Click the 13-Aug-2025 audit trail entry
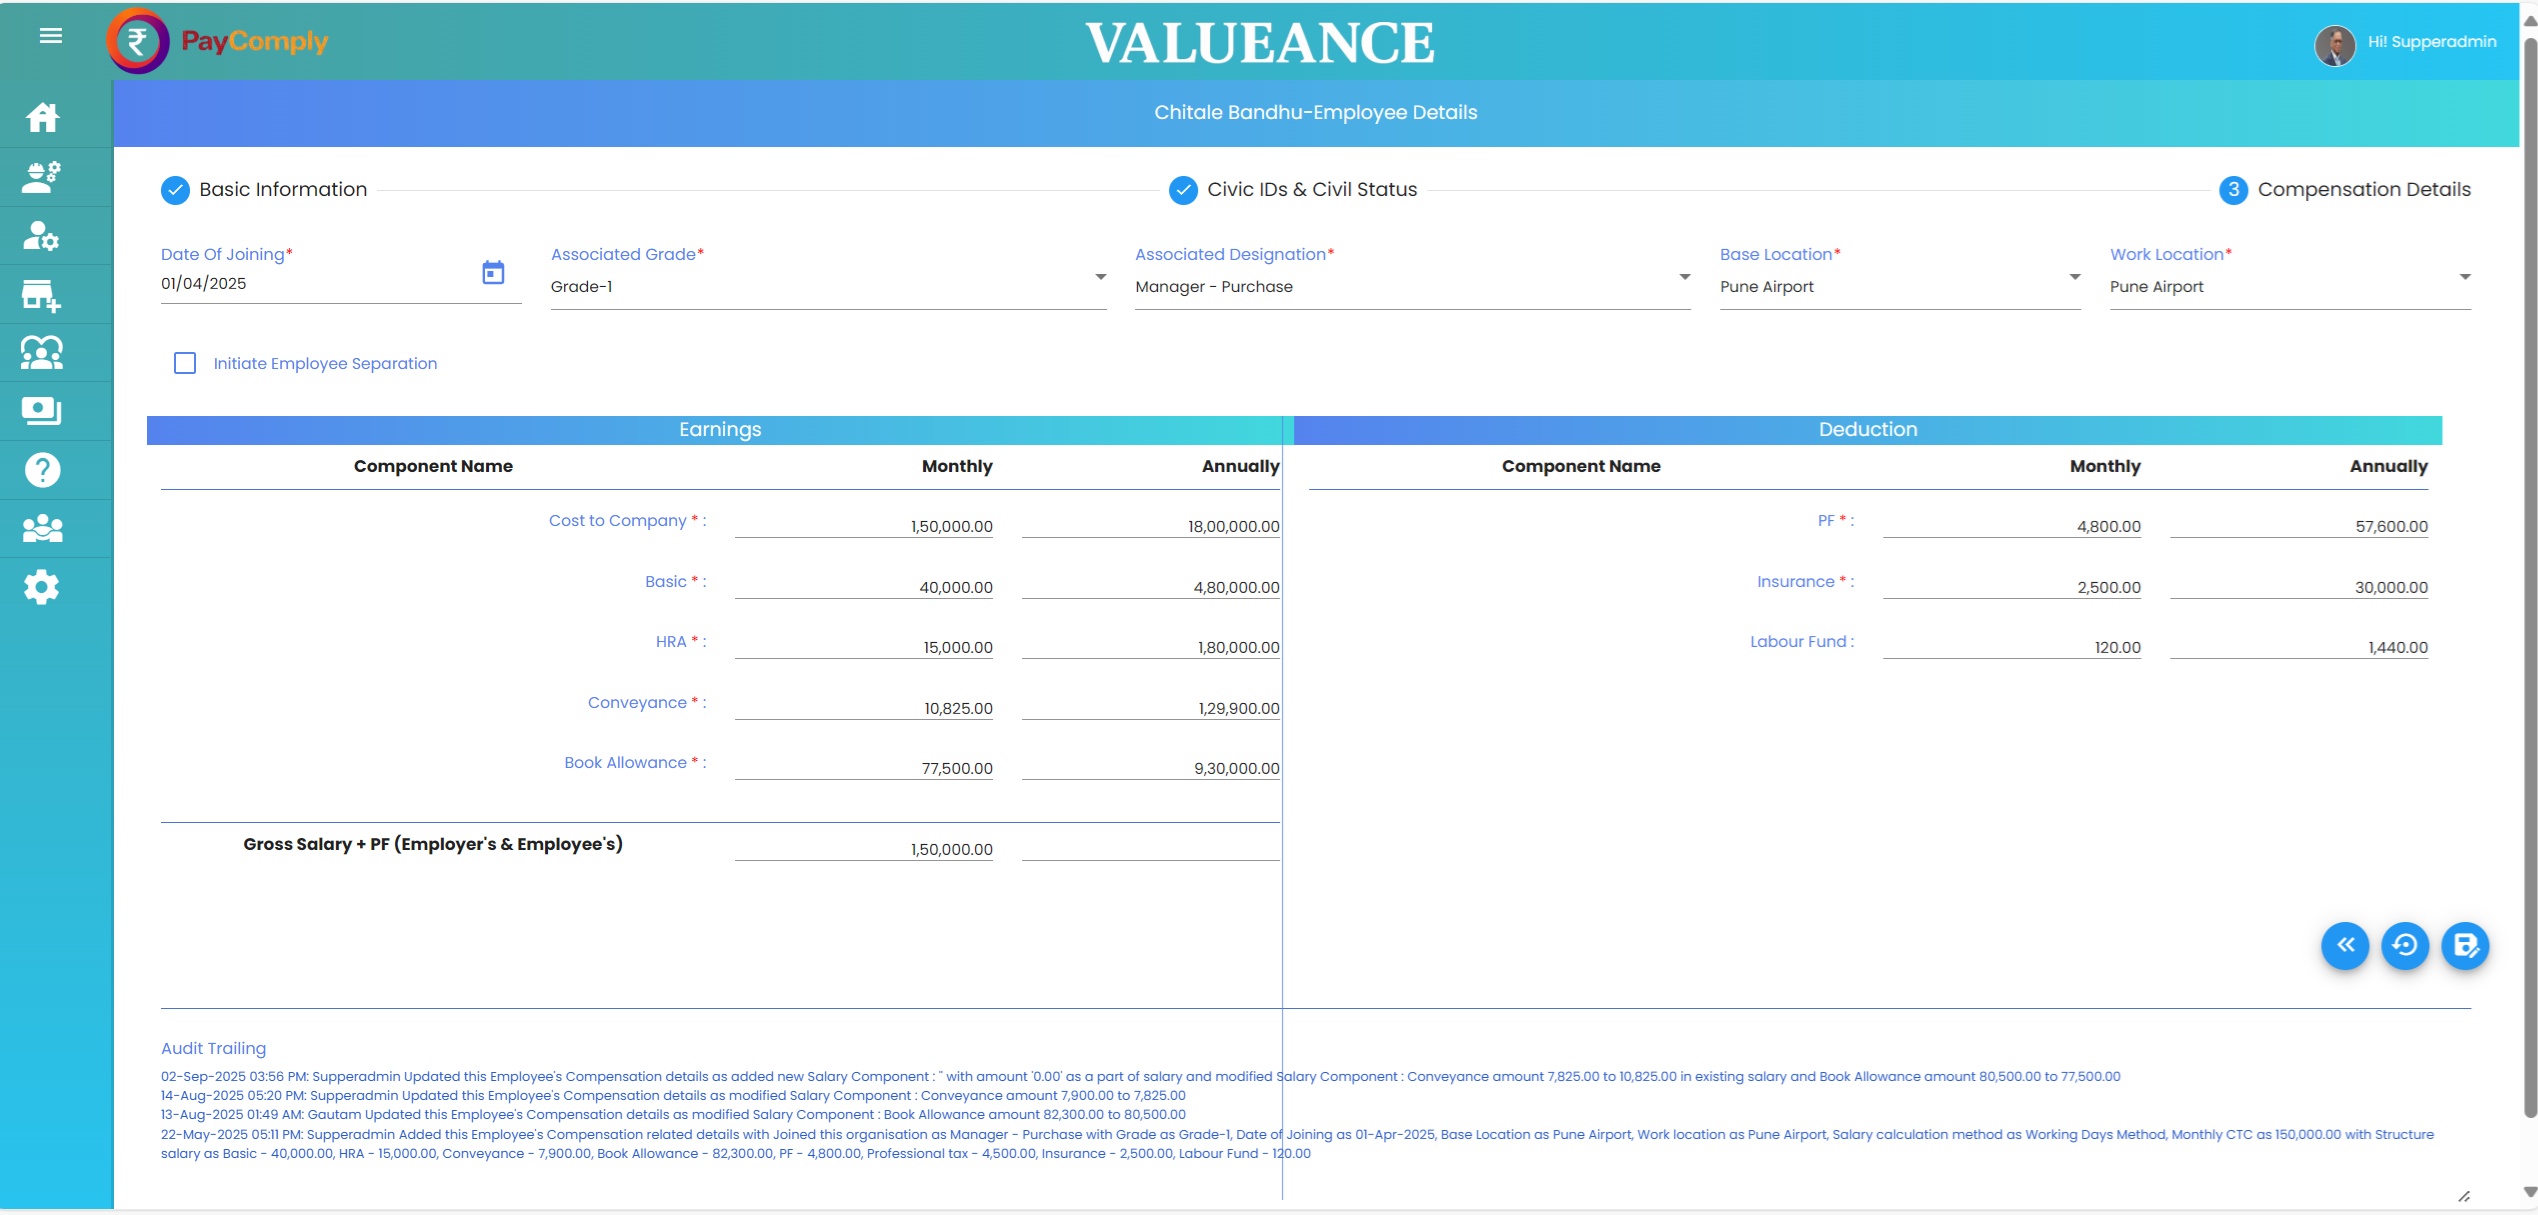 tap(673, 1115)
